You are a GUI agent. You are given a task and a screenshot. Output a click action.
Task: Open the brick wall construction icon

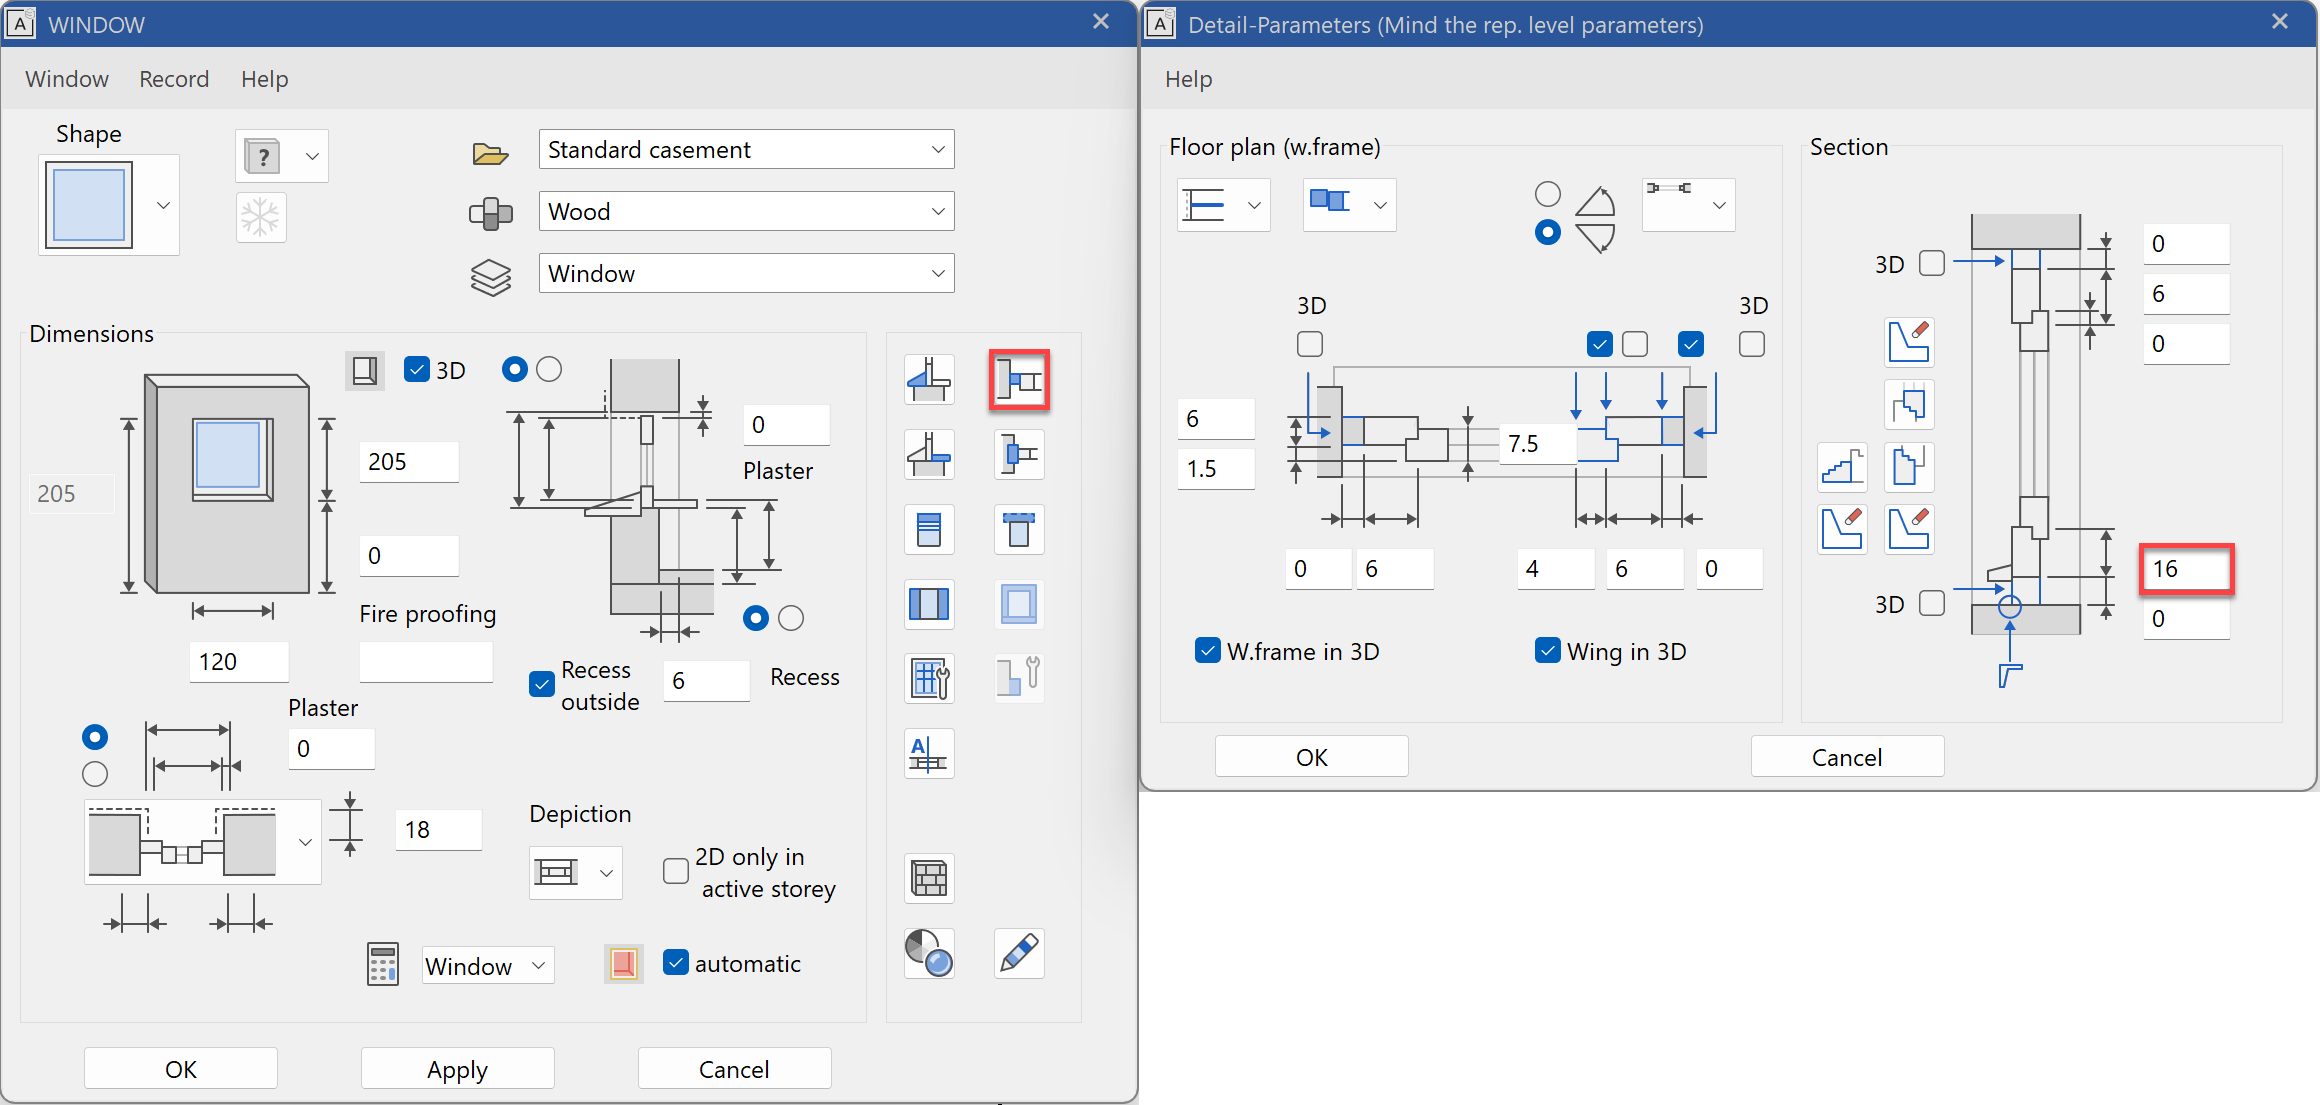pyautogui.click(x=929, y=879)
